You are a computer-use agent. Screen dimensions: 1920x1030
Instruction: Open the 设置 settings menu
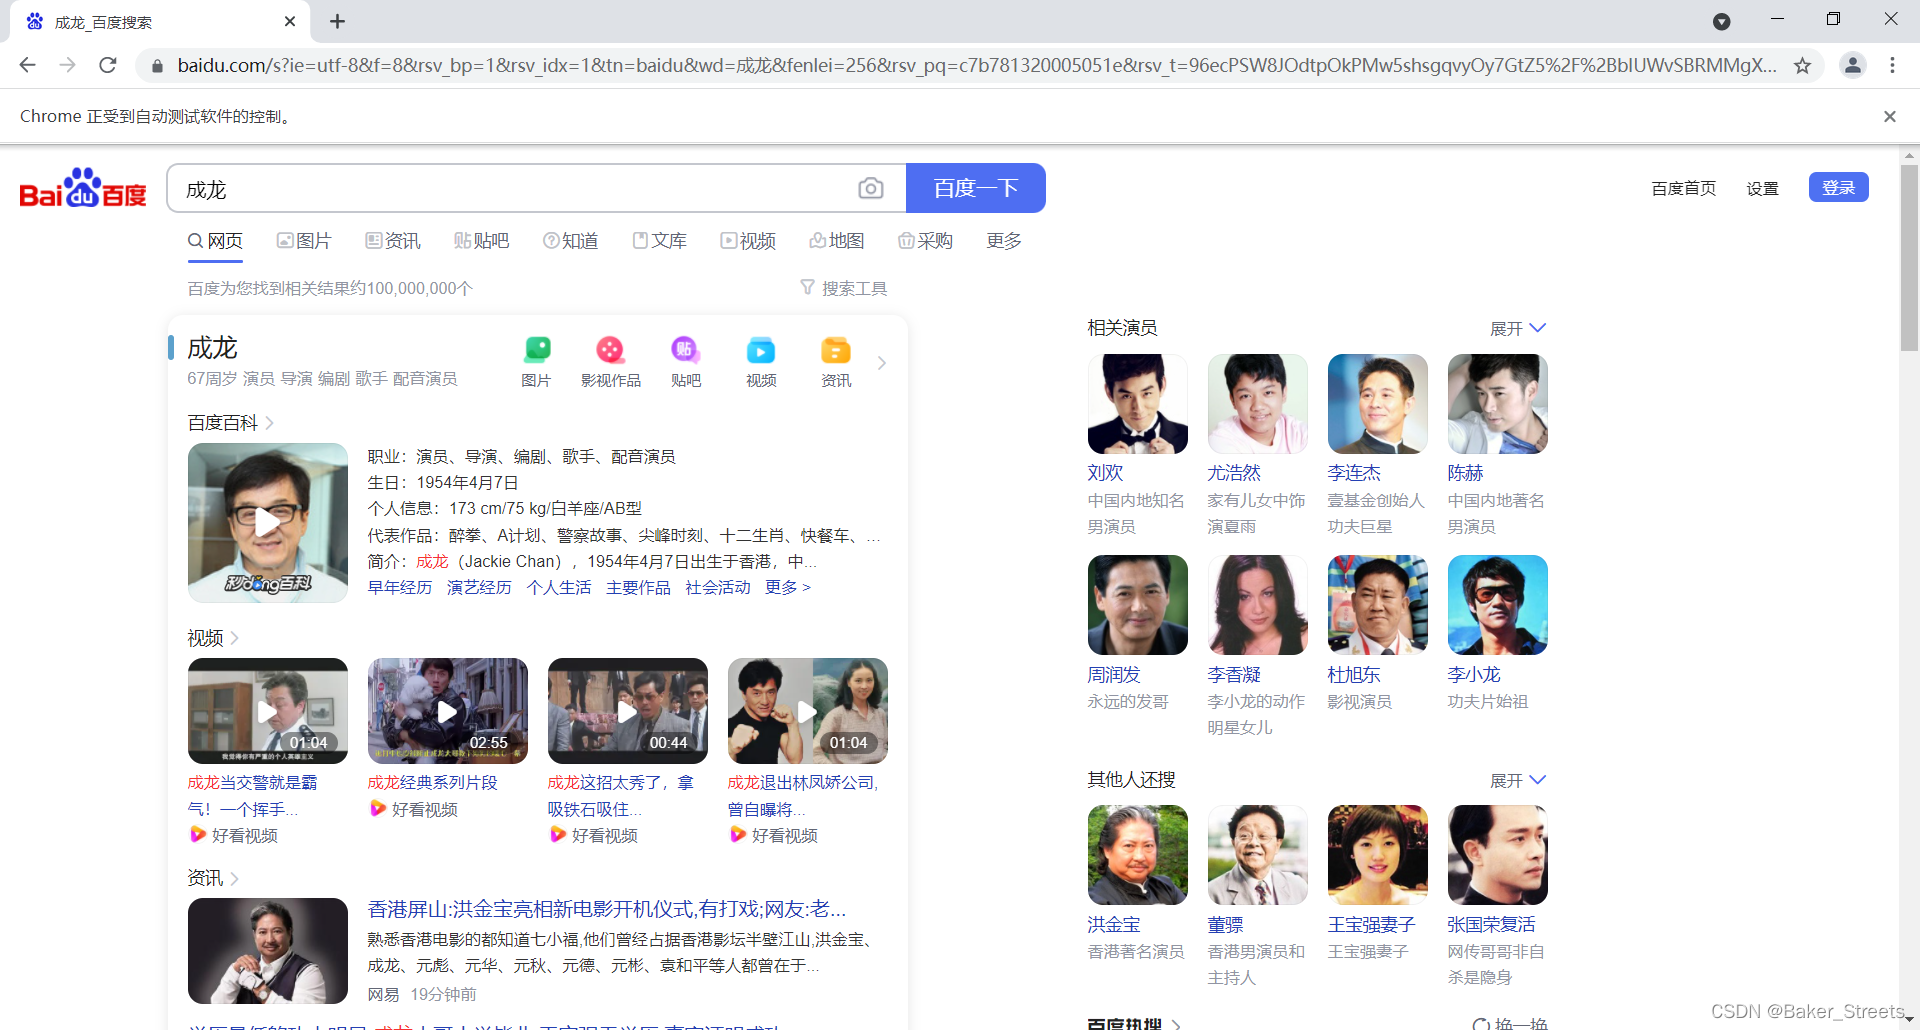coord(1762,188)
